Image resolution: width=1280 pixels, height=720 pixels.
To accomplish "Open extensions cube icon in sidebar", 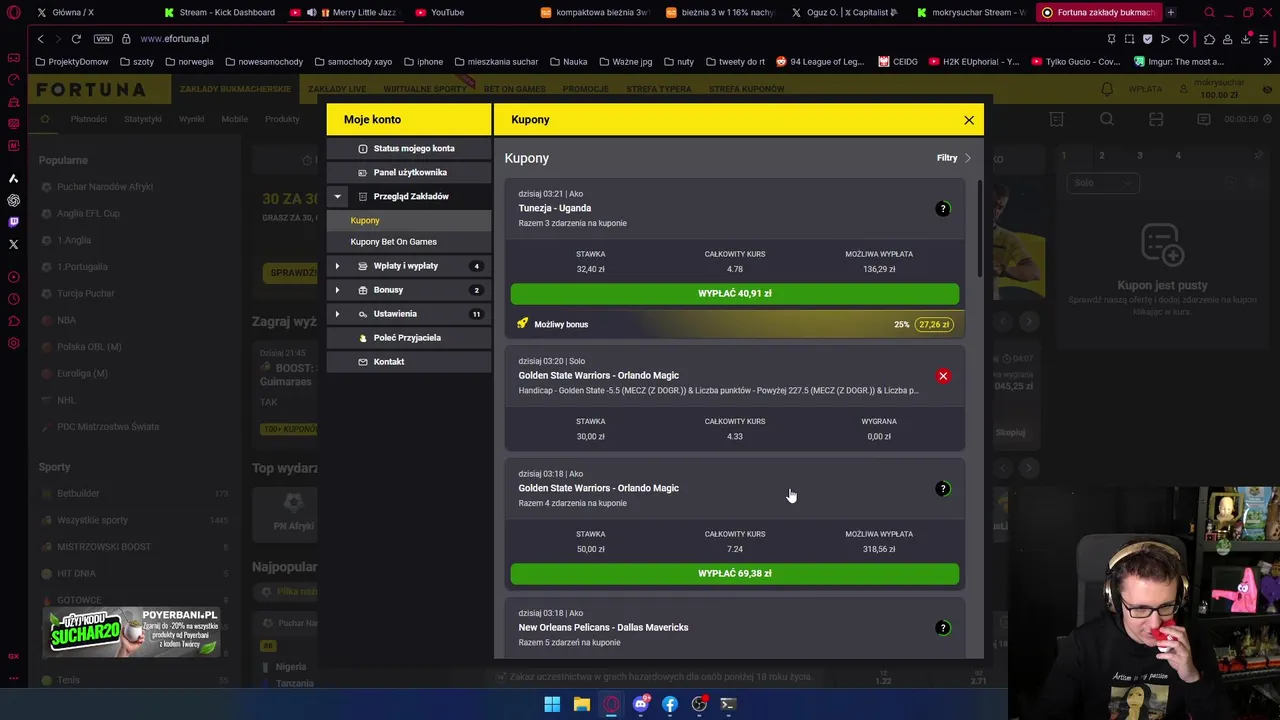I will [13, 321].
